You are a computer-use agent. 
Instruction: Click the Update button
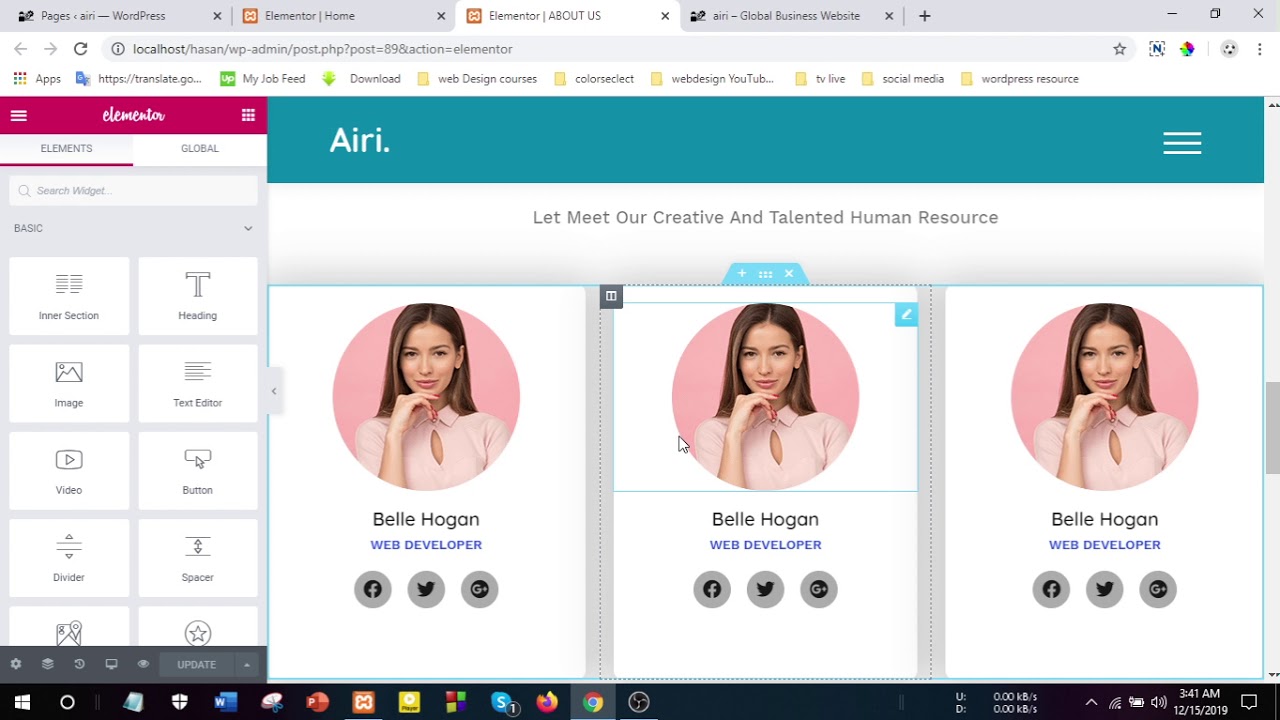(x=196, y=664)
